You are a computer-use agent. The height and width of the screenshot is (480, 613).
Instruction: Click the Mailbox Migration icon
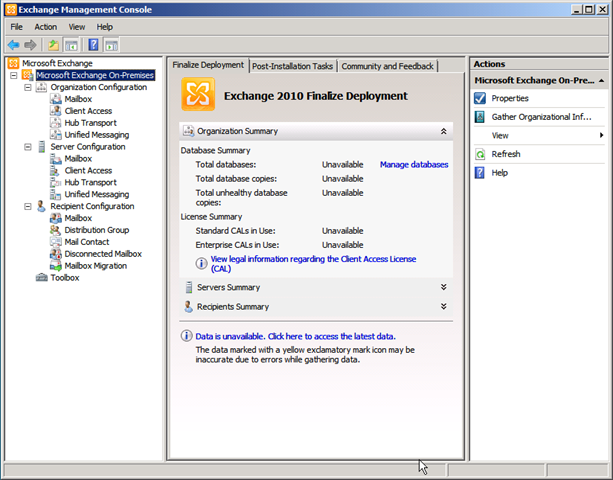click(x=56, y=266)
